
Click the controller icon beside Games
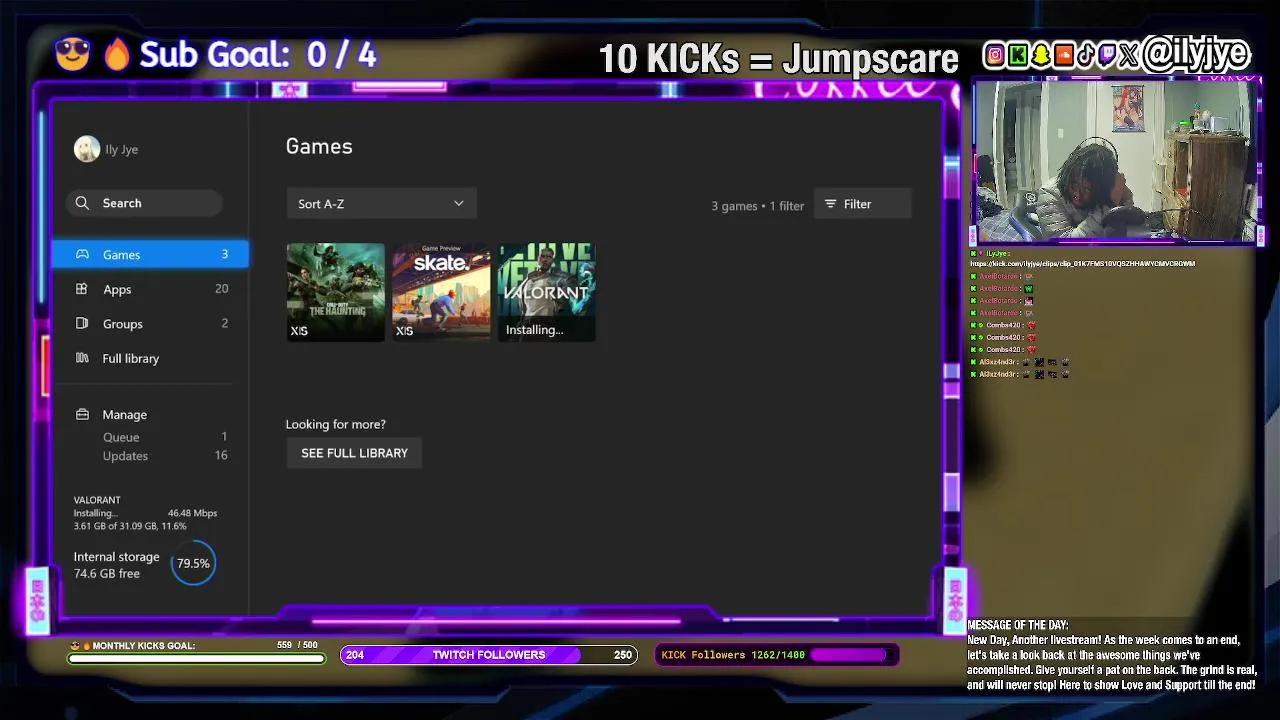(x=82, y=254)
